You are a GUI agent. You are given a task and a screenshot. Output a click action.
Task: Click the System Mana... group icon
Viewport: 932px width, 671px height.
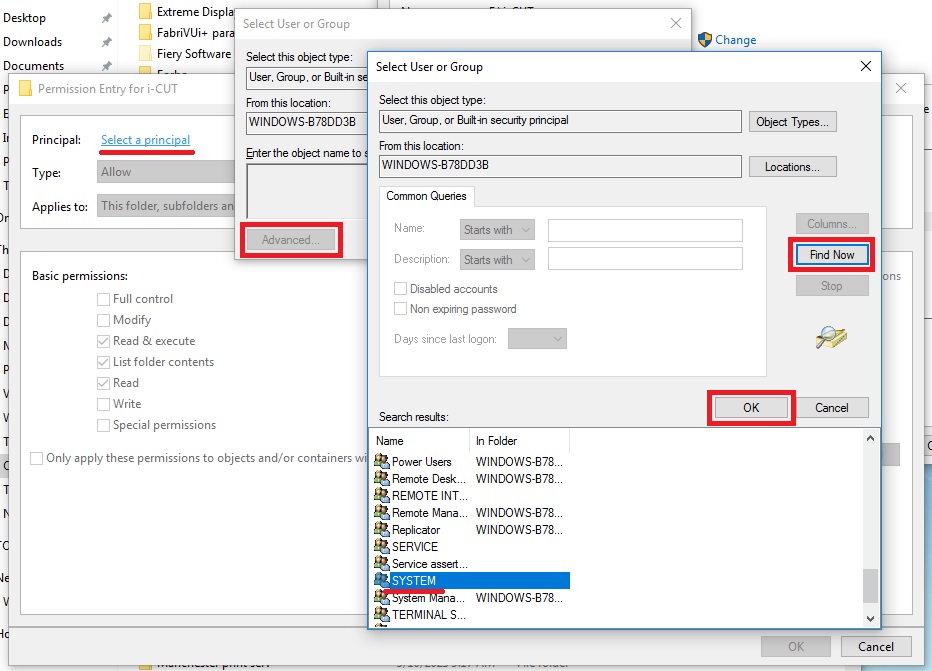[x=383, y=597]
